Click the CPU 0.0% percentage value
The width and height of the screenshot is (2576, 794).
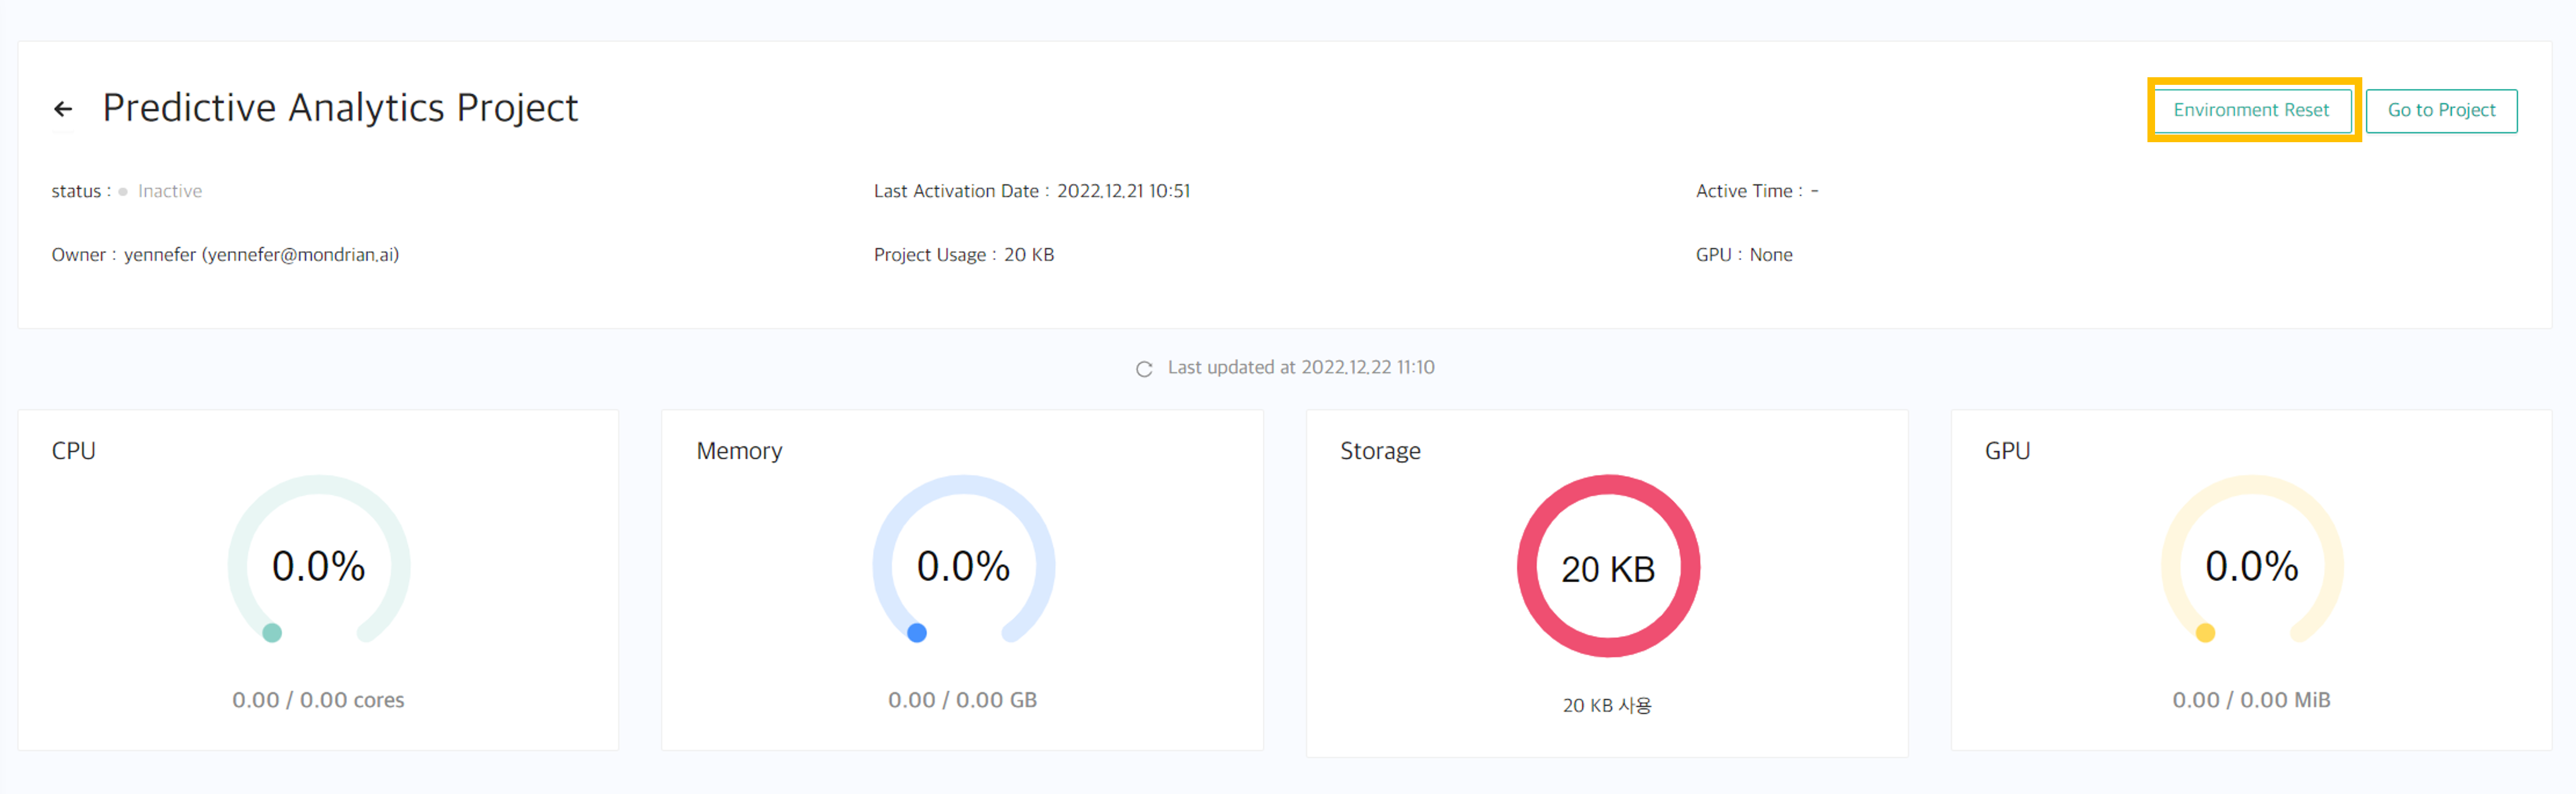319,566
